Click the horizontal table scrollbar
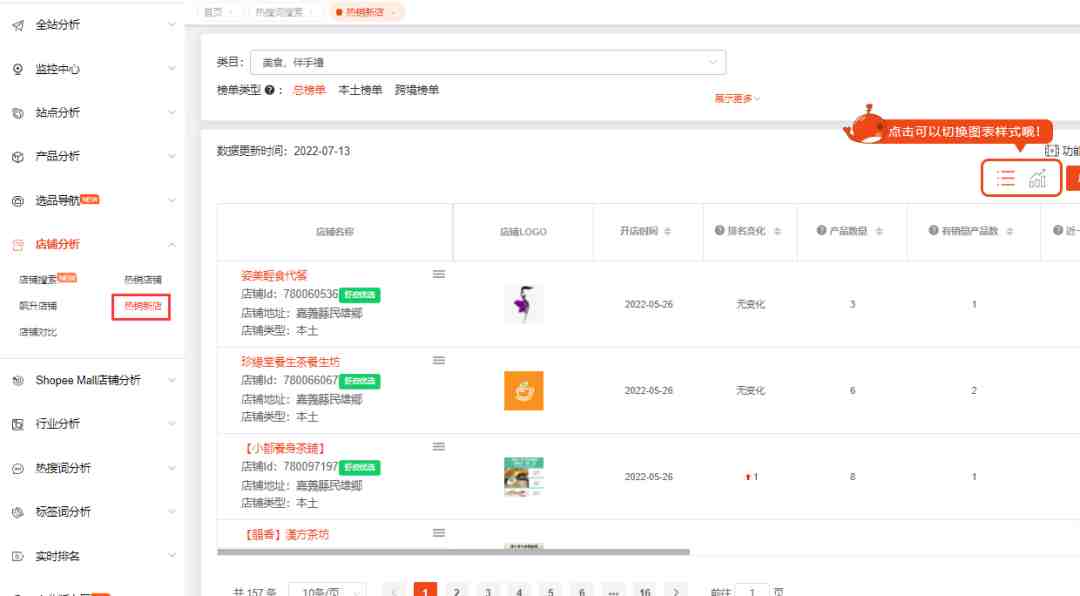 coord(453,552)
